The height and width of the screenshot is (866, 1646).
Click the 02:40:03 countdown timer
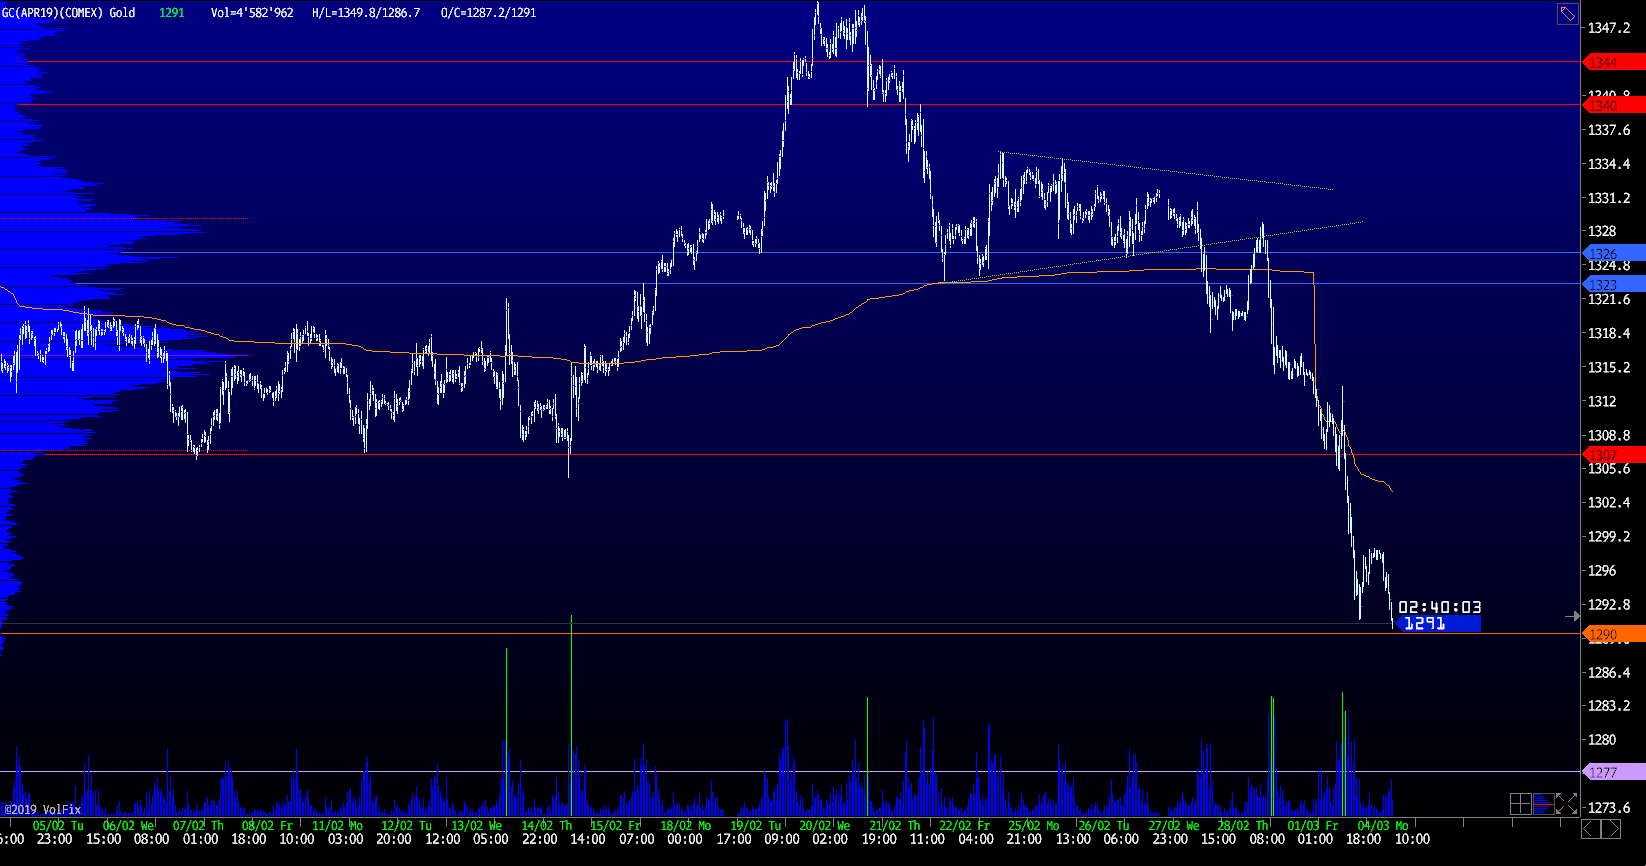pyautogui.click(x=1439, y=607)
